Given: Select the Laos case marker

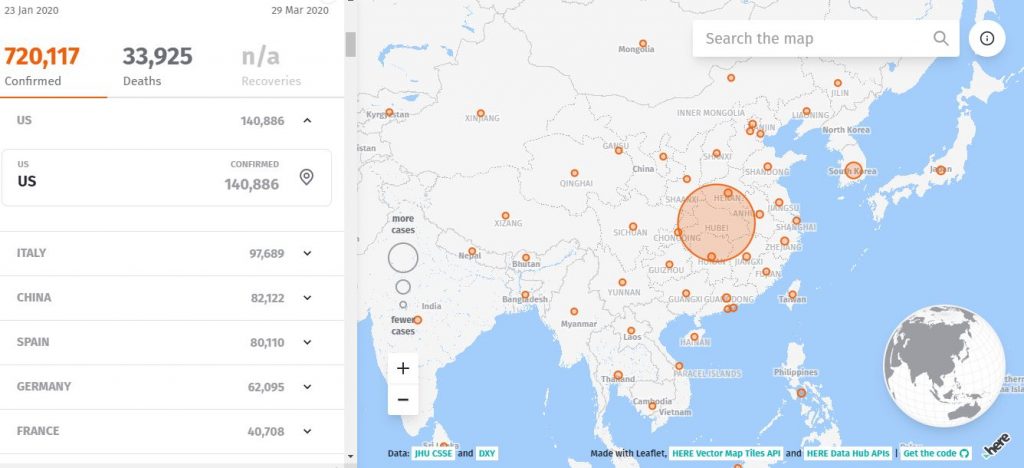Looking at the screenshot, I should coord(631,331).
